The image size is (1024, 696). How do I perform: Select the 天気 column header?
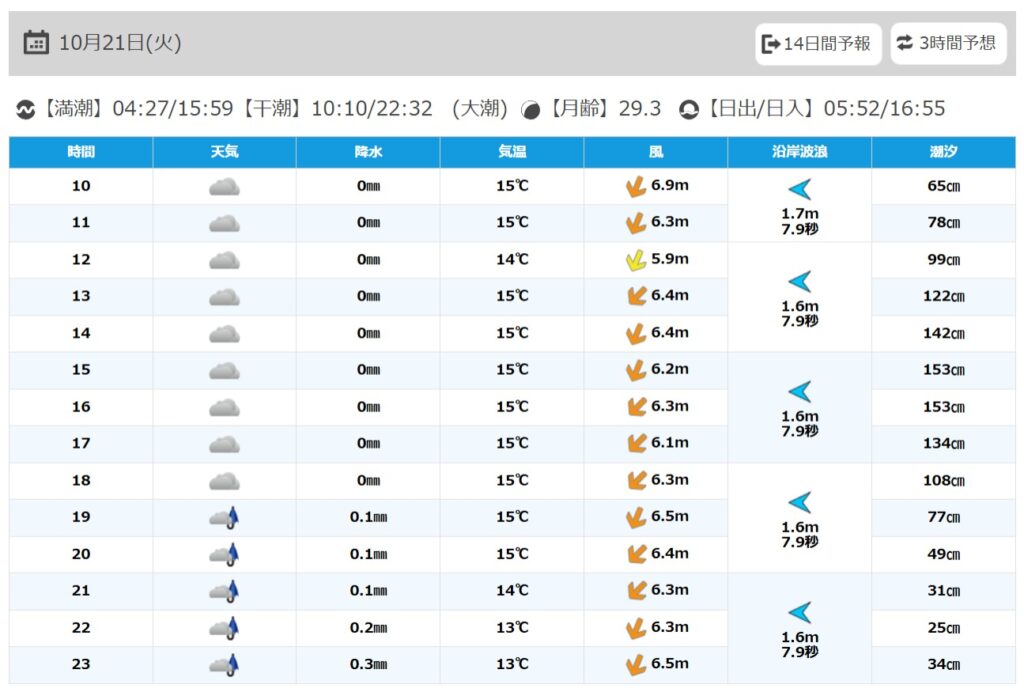point(224,152)
